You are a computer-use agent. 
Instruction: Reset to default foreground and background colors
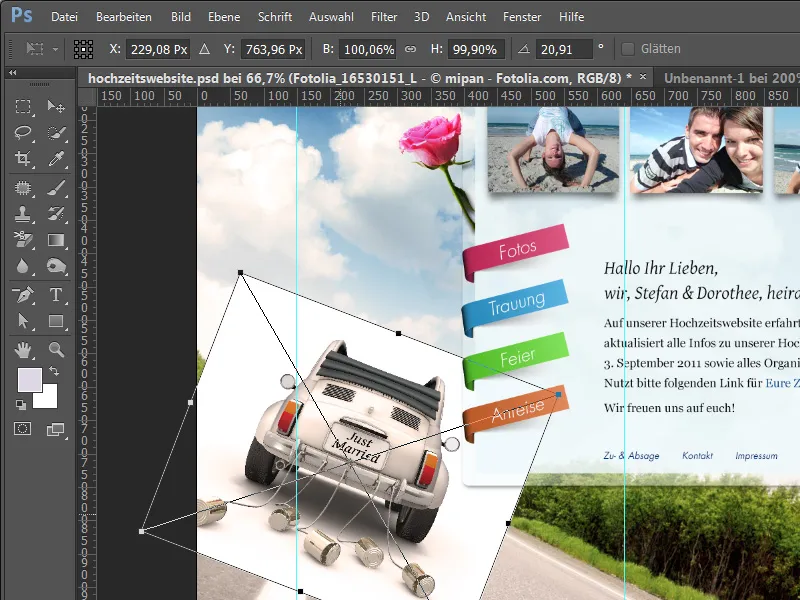pyautogui.click(x=20, y=405)
